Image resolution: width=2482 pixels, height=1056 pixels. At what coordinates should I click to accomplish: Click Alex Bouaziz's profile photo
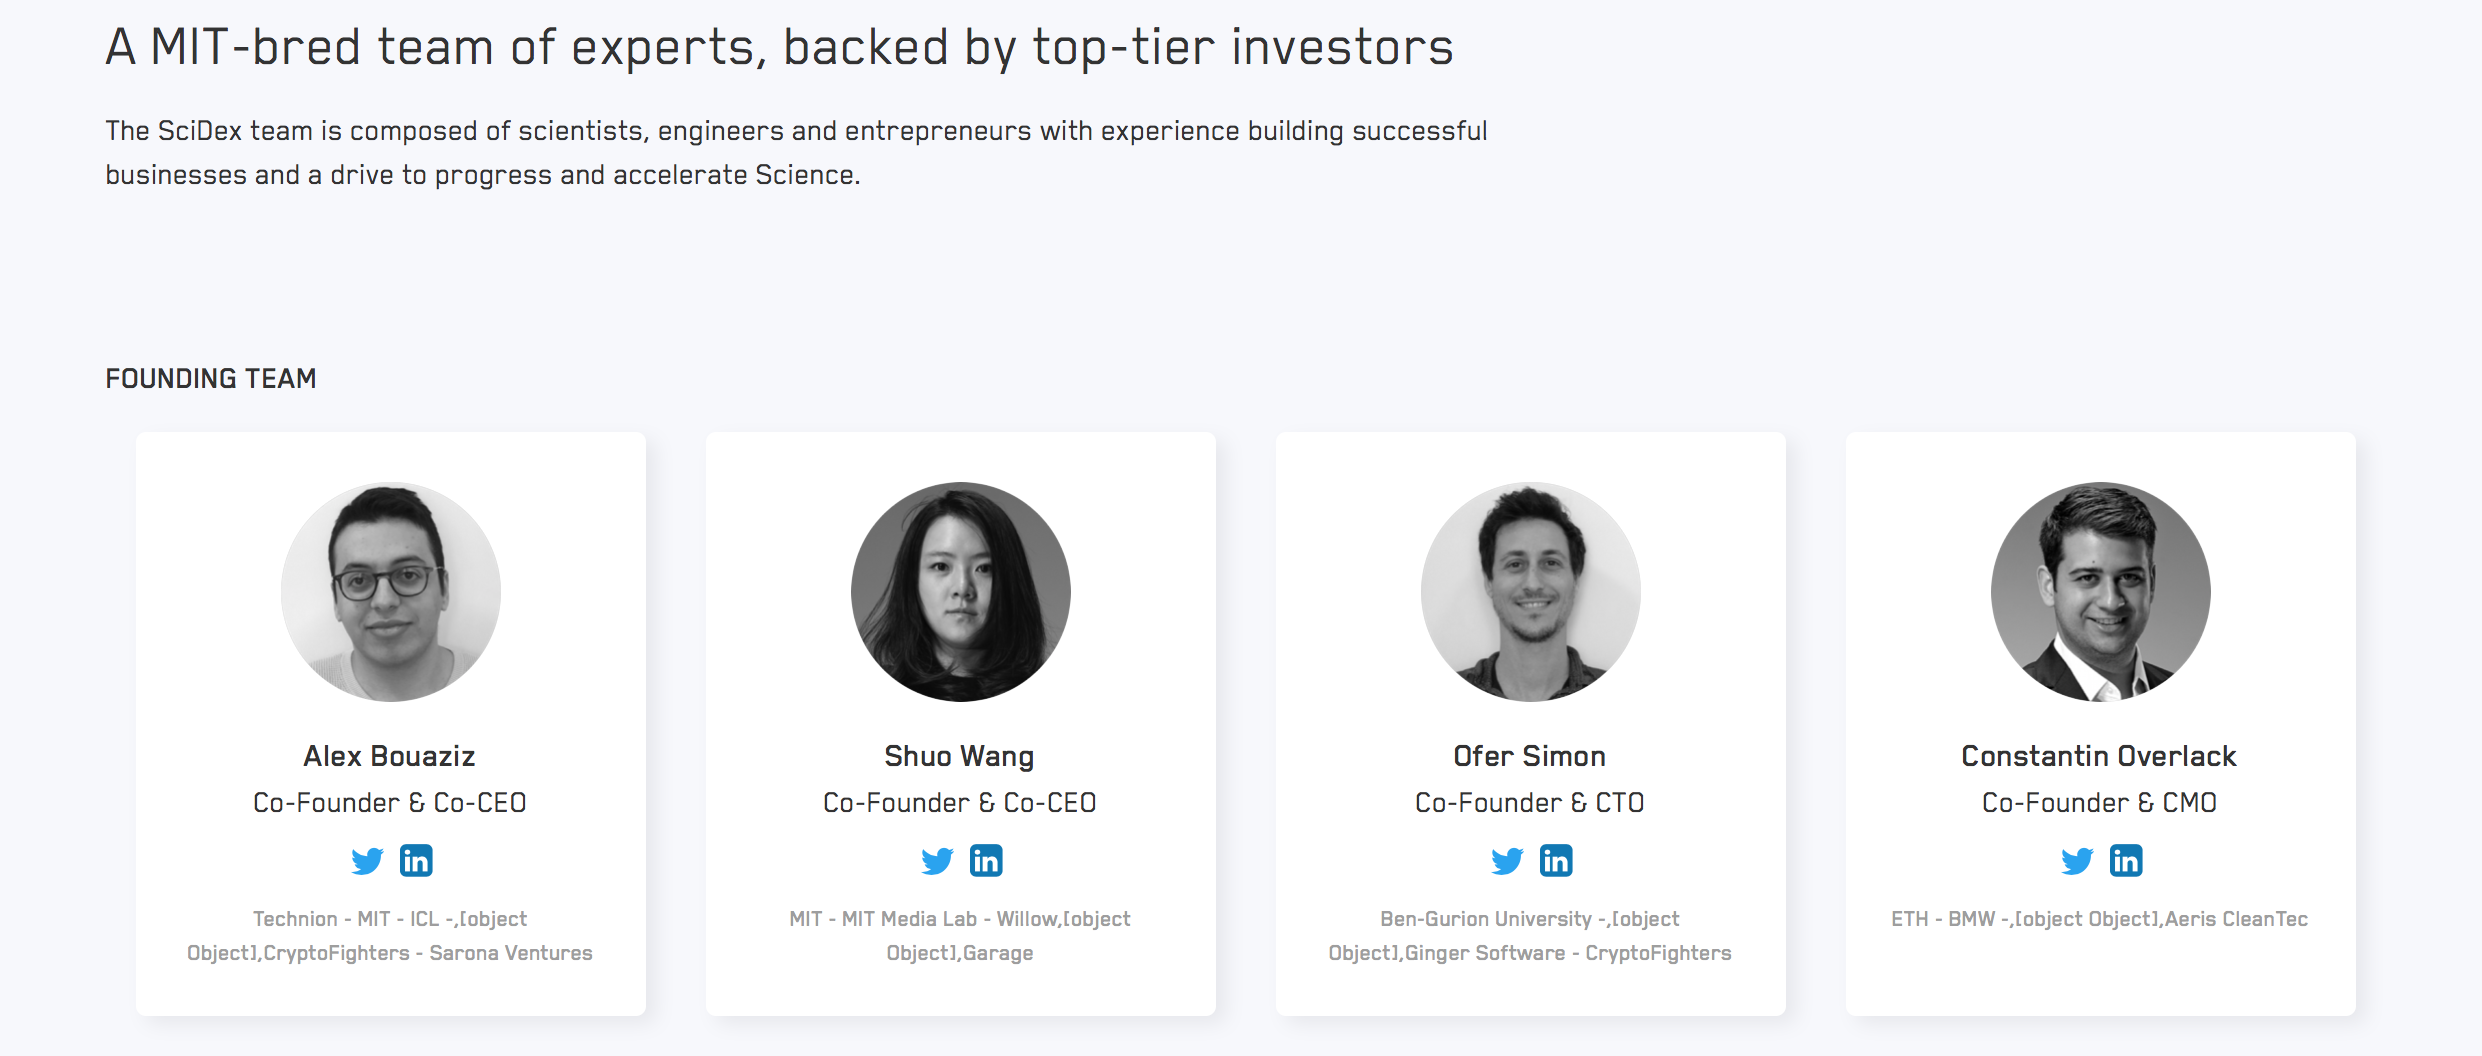391,592
